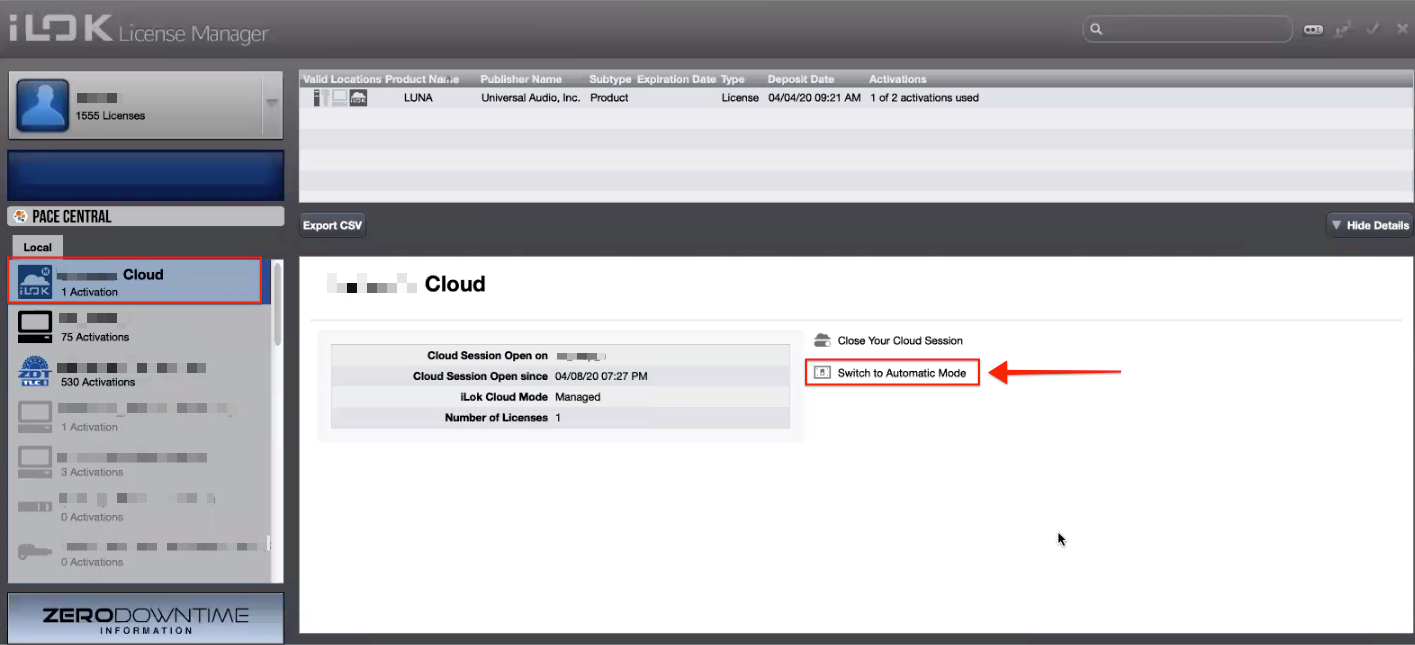Toggle details pane with Hide Details

click(x=1369, y=225)
